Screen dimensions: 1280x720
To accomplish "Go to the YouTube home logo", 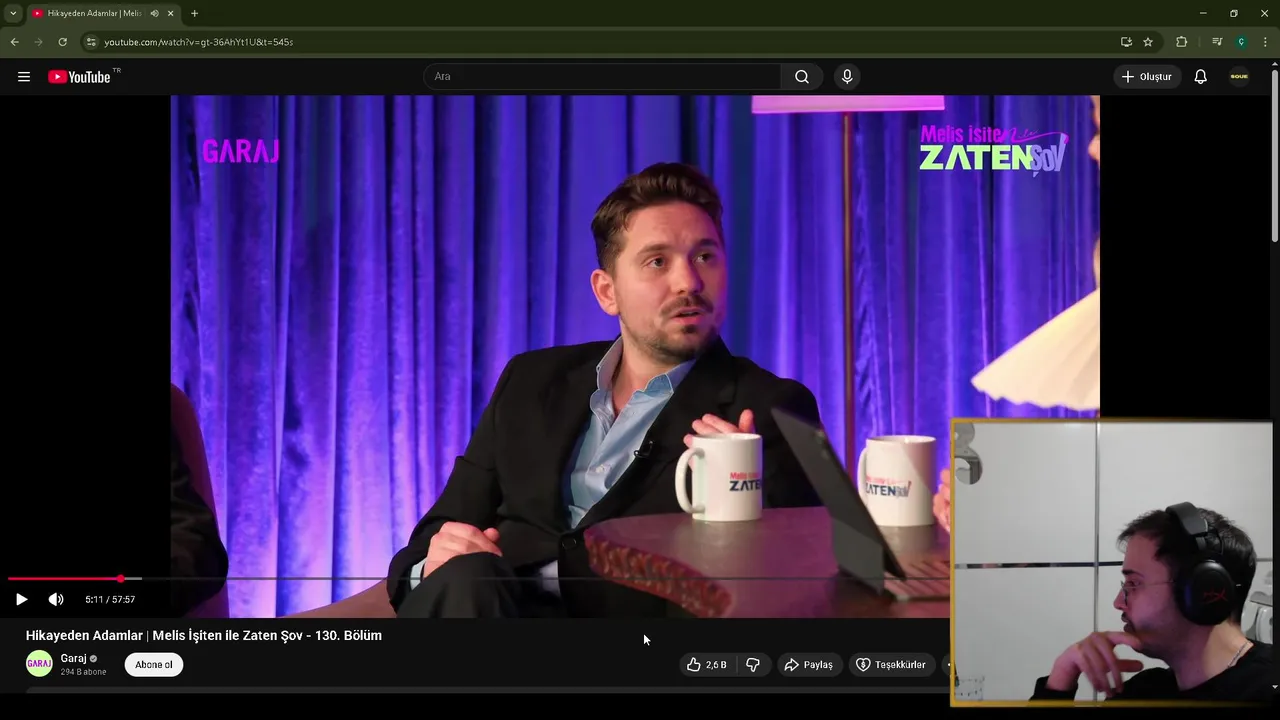I will (79, 77).
